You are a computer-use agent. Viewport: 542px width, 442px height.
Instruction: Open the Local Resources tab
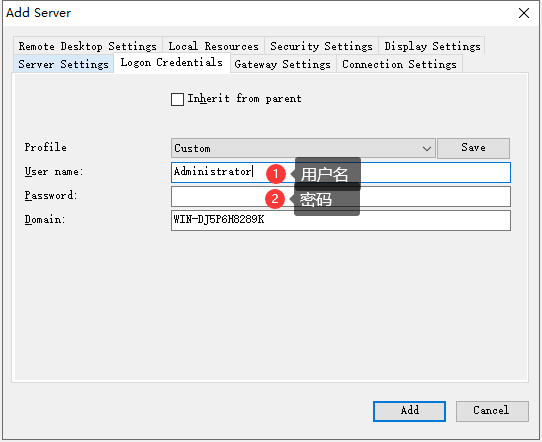[213, 46]
